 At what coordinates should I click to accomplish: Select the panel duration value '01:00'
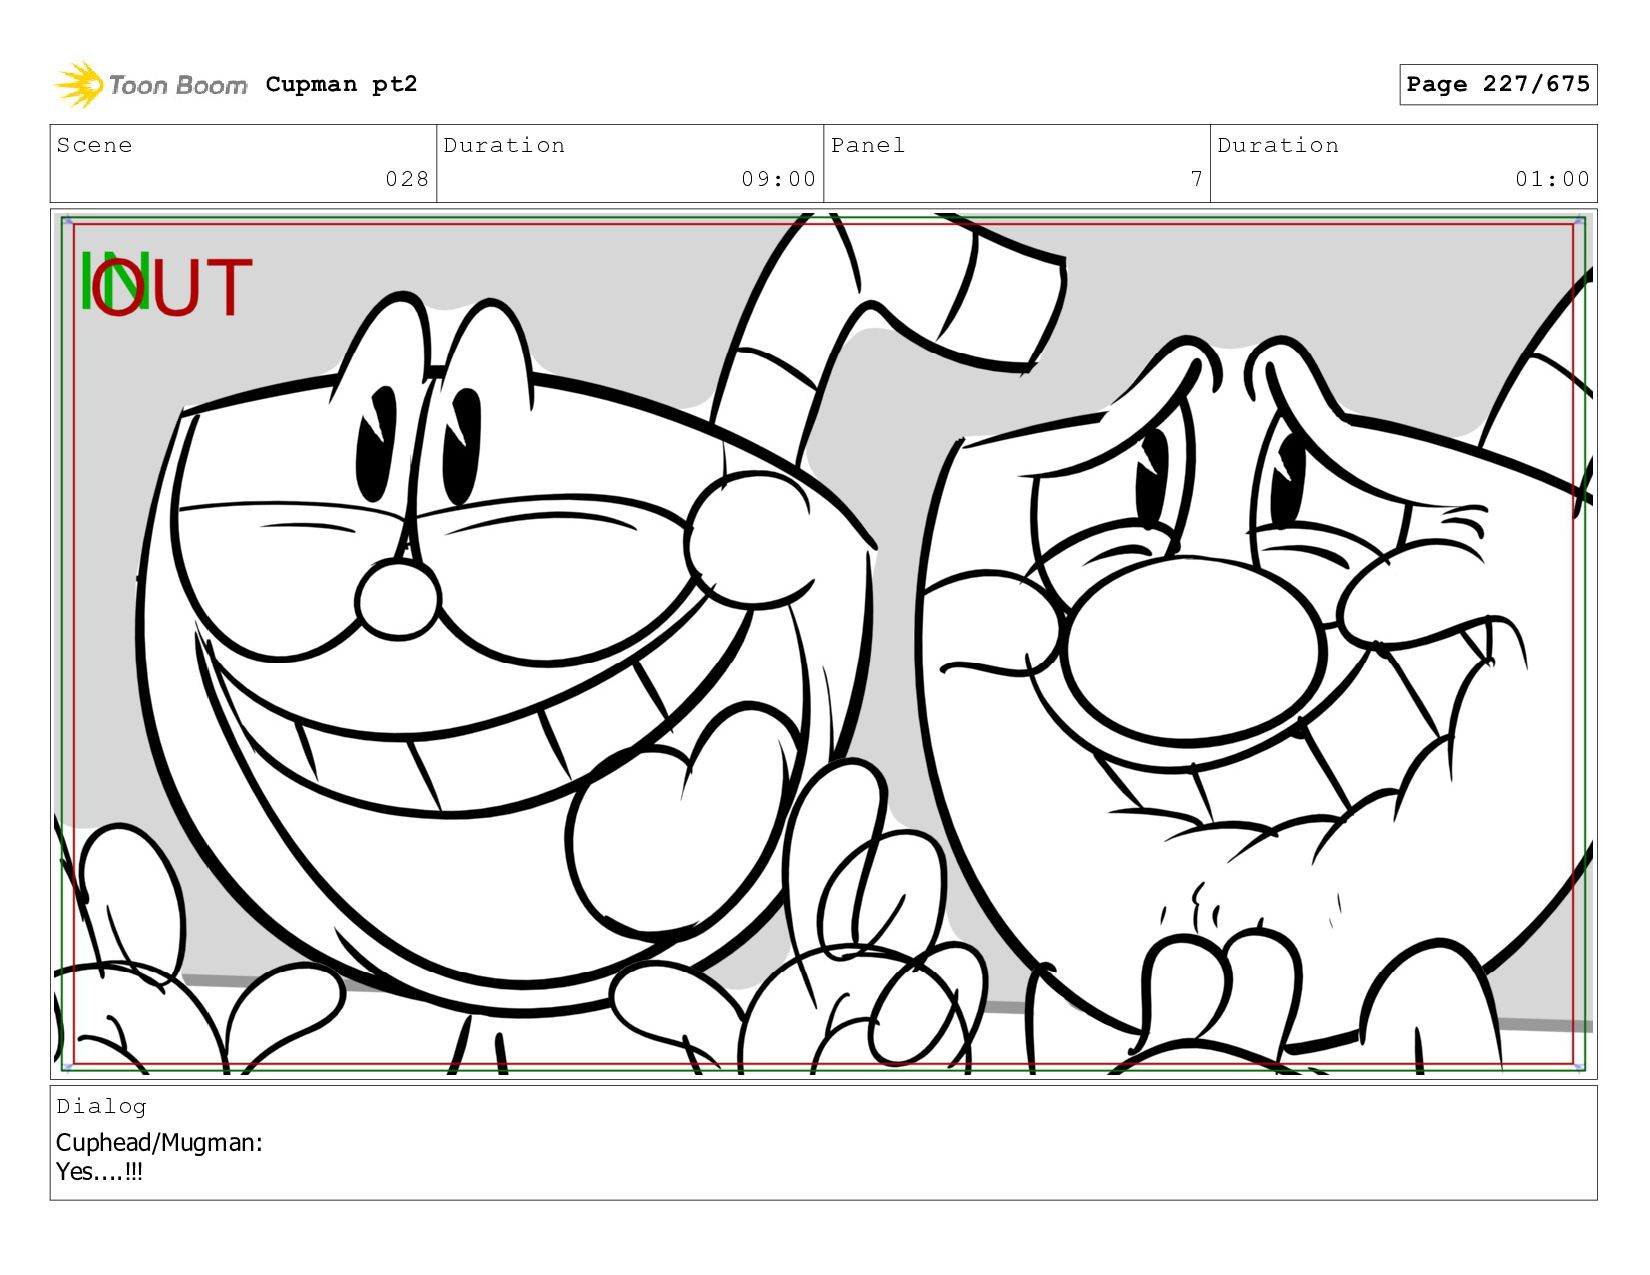pos(1552,179)
